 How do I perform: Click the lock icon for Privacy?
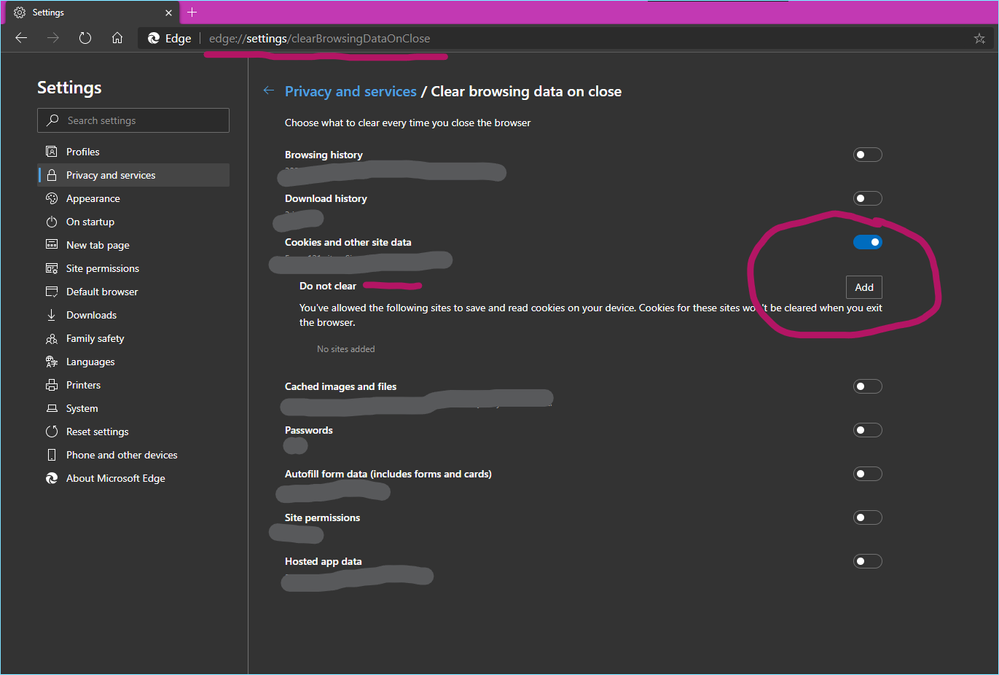point(52,175)
